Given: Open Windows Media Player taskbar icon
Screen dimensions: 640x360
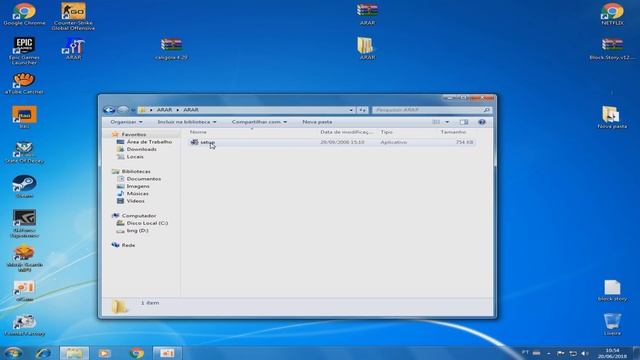Looking at the screenshot, I should [x=104, y=353].
